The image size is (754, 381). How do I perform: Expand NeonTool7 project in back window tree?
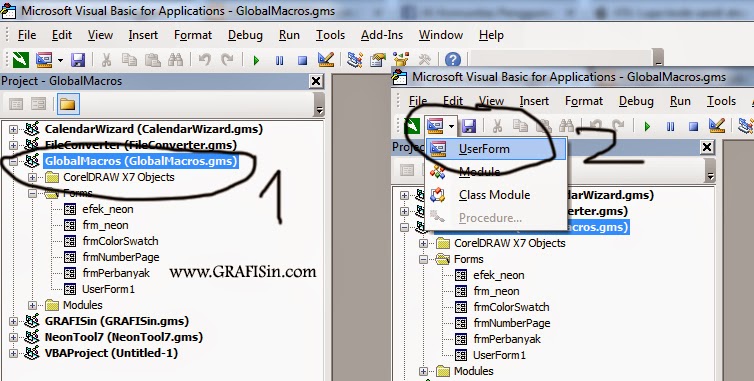click(x=13, y=337)
